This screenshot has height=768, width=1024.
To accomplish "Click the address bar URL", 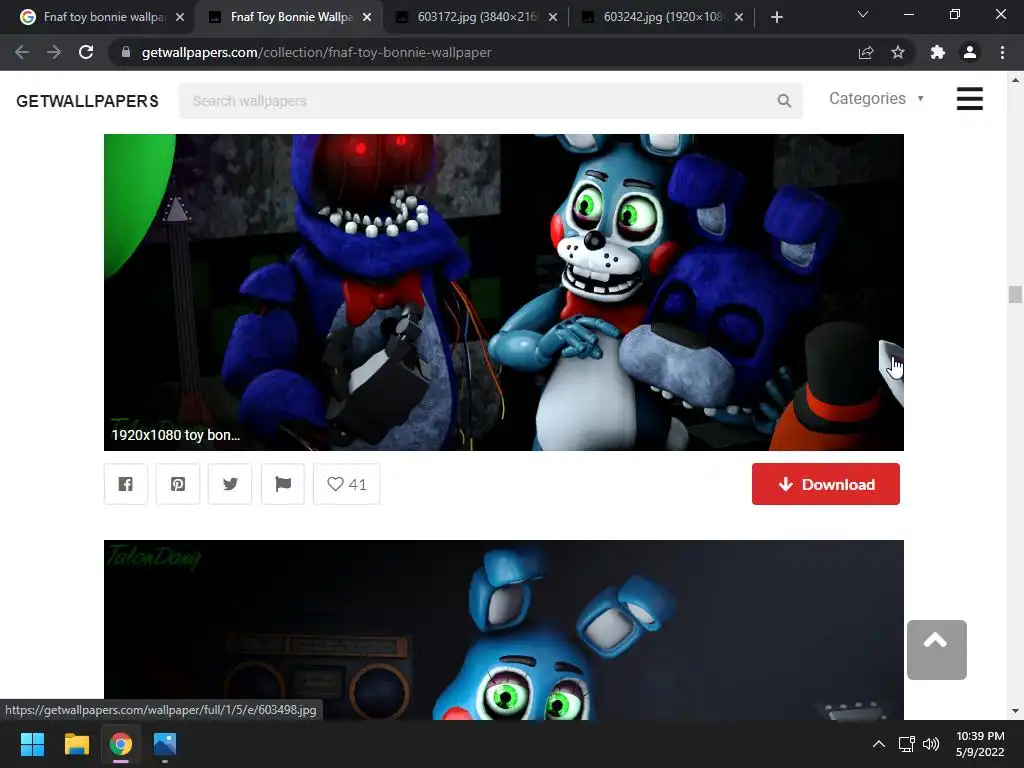I will (317, 52).
